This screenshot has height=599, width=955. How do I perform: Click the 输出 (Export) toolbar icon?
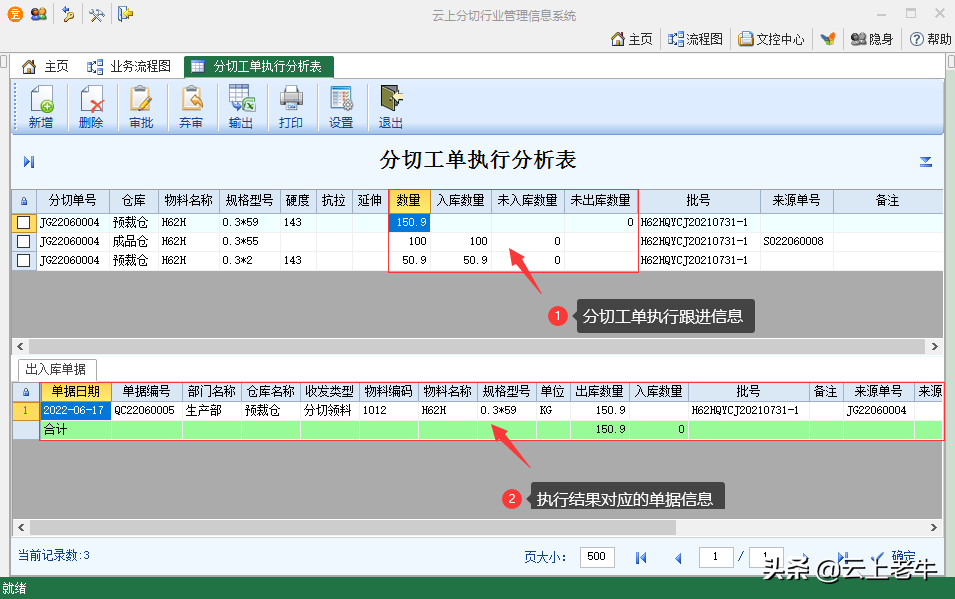(x=241, y=106)
